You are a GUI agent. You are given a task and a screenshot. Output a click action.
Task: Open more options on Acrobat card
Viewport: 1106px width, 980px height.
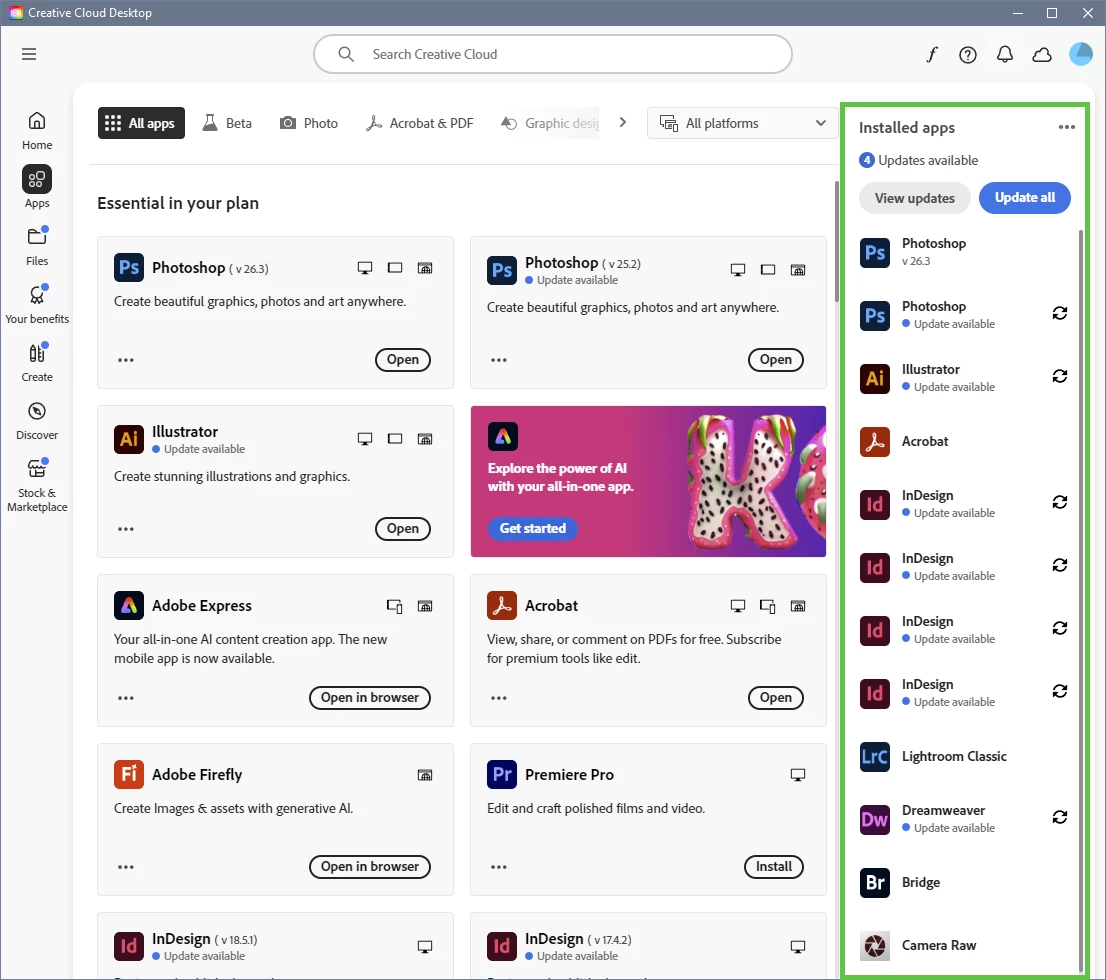coord(499,698)
